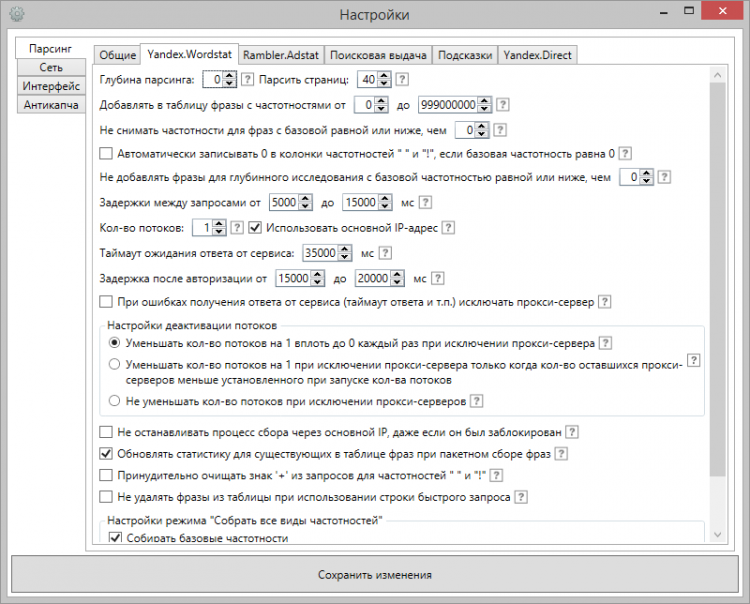This screenshot has height=604, width=750.
Task: Open the Поисковая выдача tab
Action: (x=378, y=55)
